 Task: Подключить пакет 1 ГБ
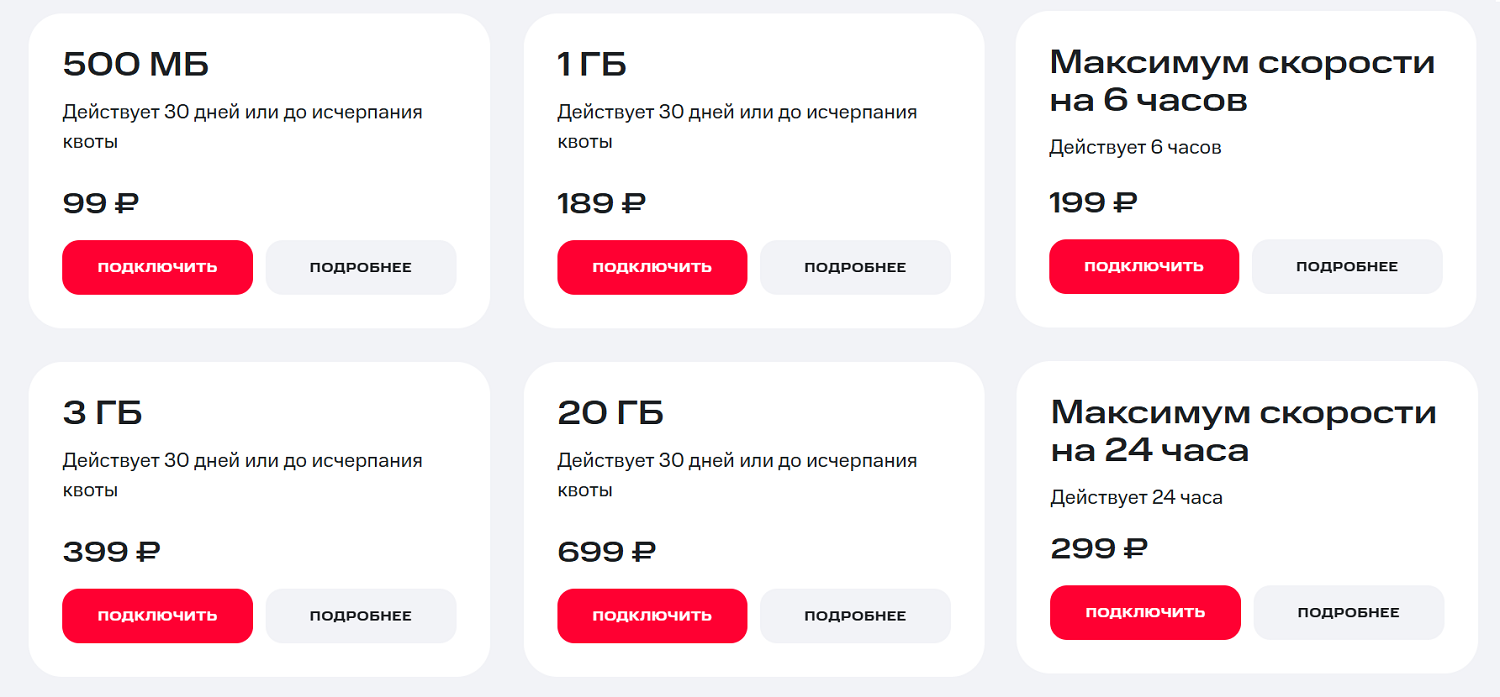[652, 267]
